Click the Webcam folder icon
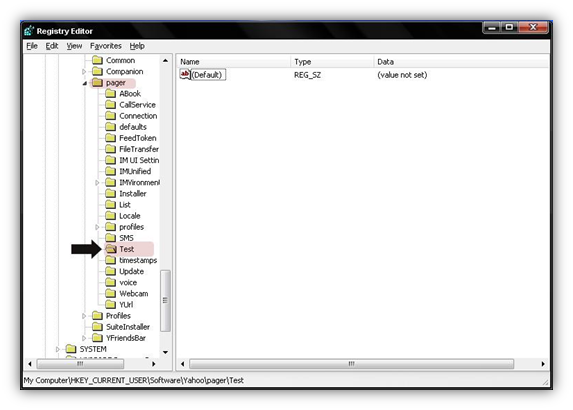 (110, 293)
